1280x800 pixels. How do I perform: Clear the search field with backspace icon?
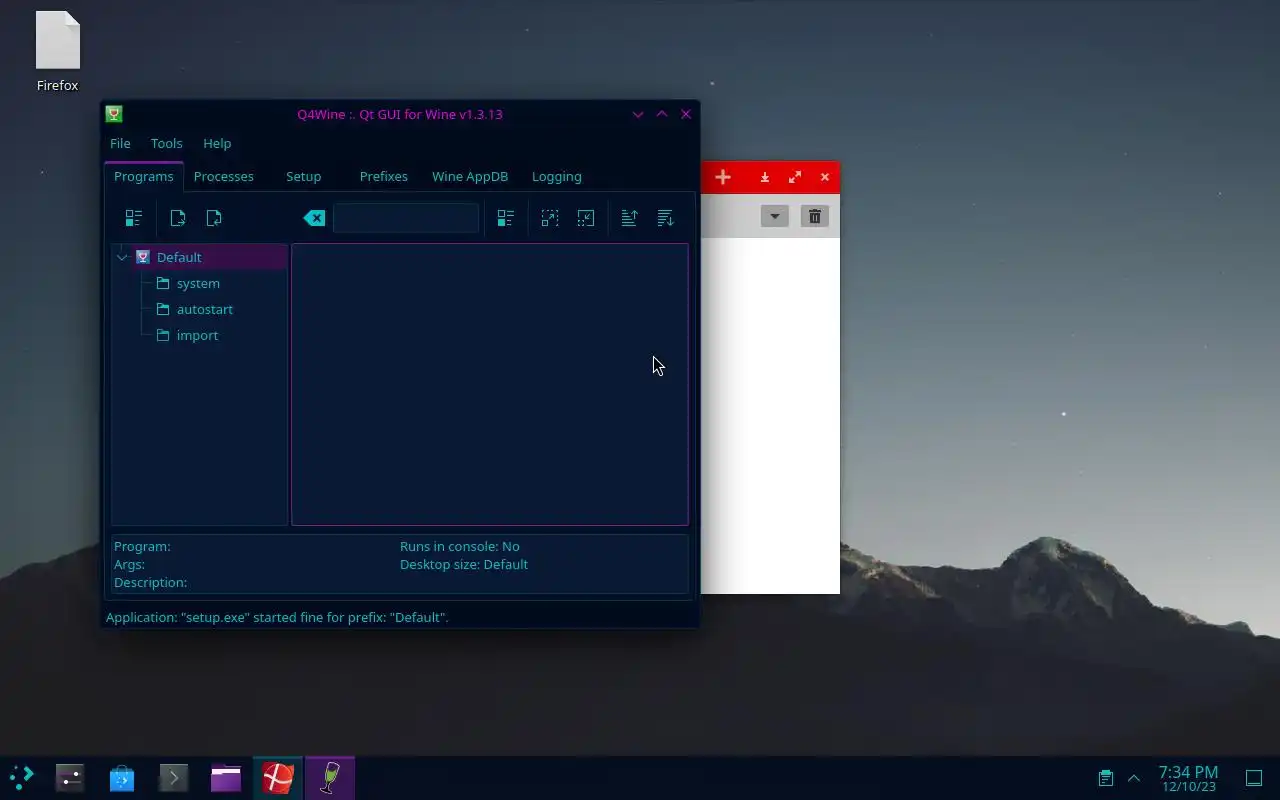point(314,218)
